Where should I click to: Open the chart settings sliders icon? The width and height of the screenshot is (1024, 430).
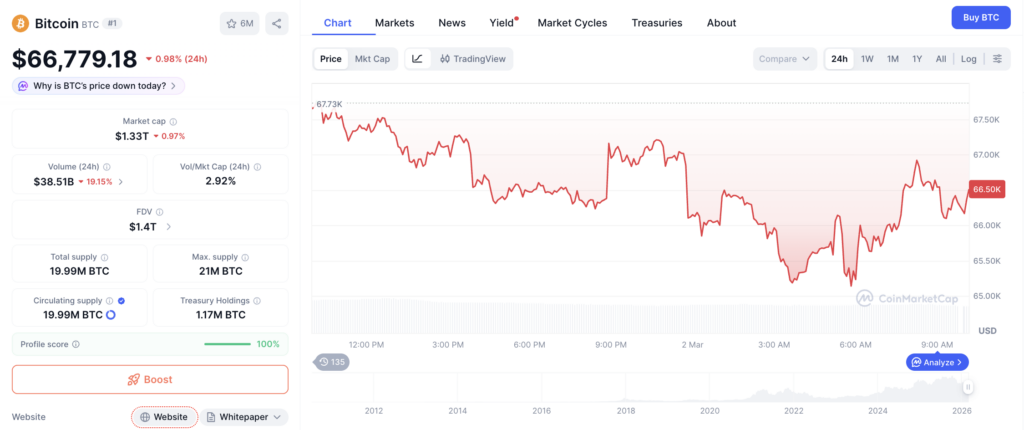tap(997, 59)
